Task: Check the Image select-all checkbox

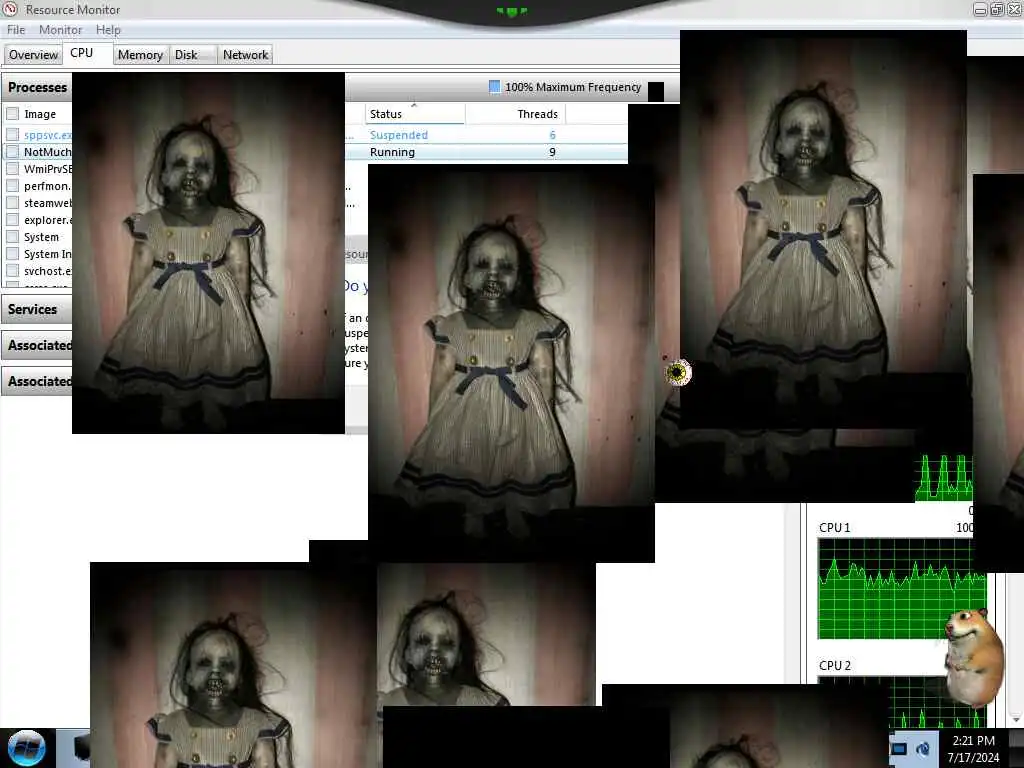Action: [x=12, y=114]
